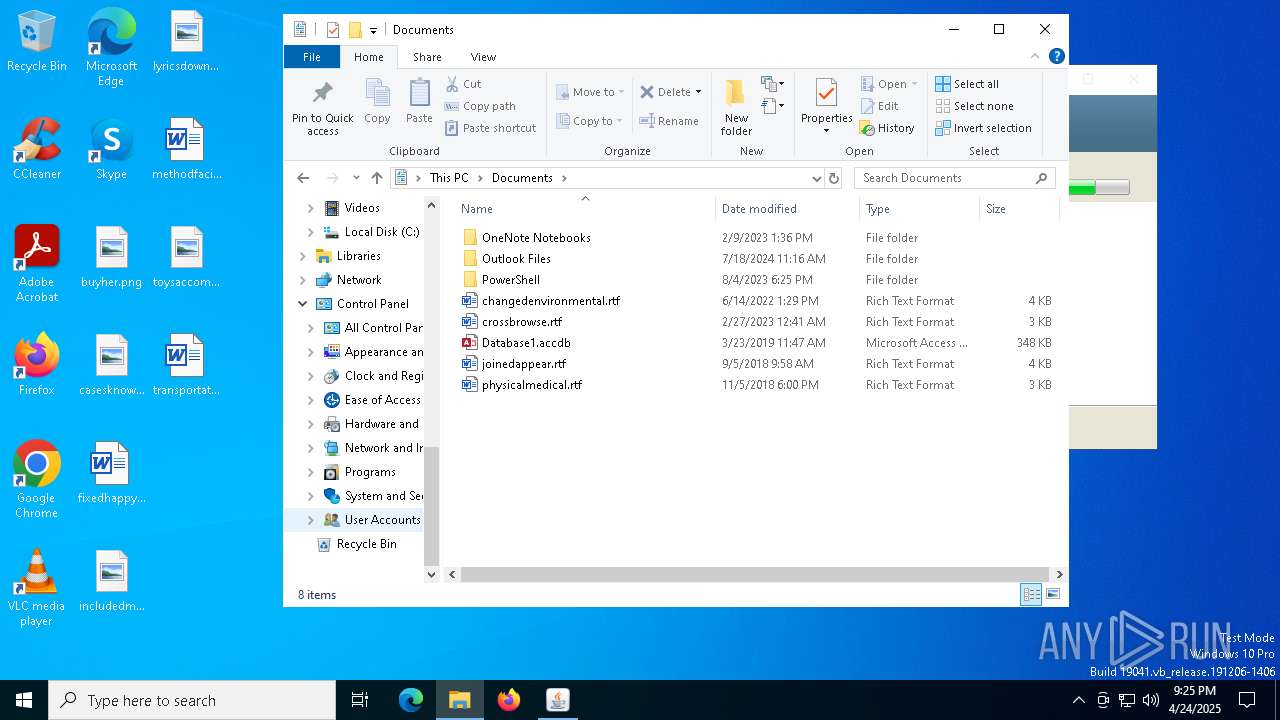1280x720 pixels.
Task: Open History in ribbon
Action: pyautogui.click(x=887, y=128)
